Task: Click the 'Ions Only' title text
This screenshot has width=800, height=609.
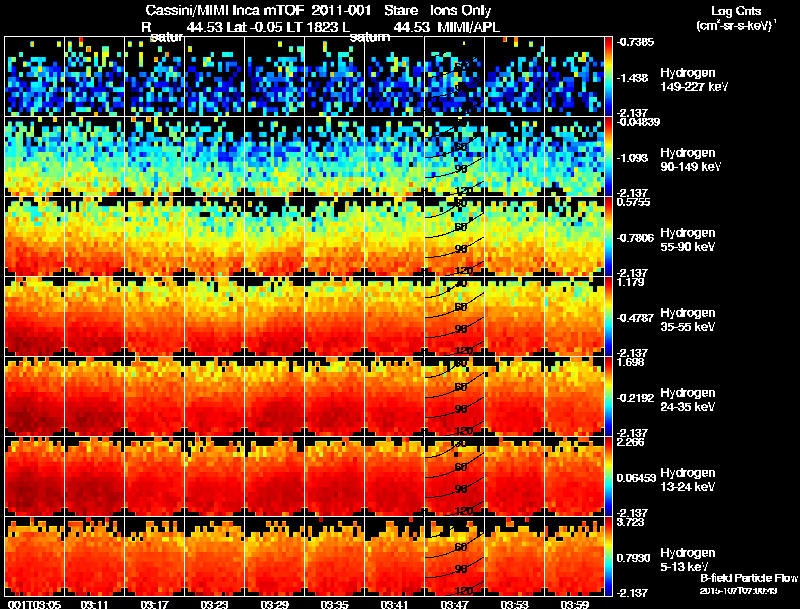Action: pyautogui.click(x=460, y=10)
